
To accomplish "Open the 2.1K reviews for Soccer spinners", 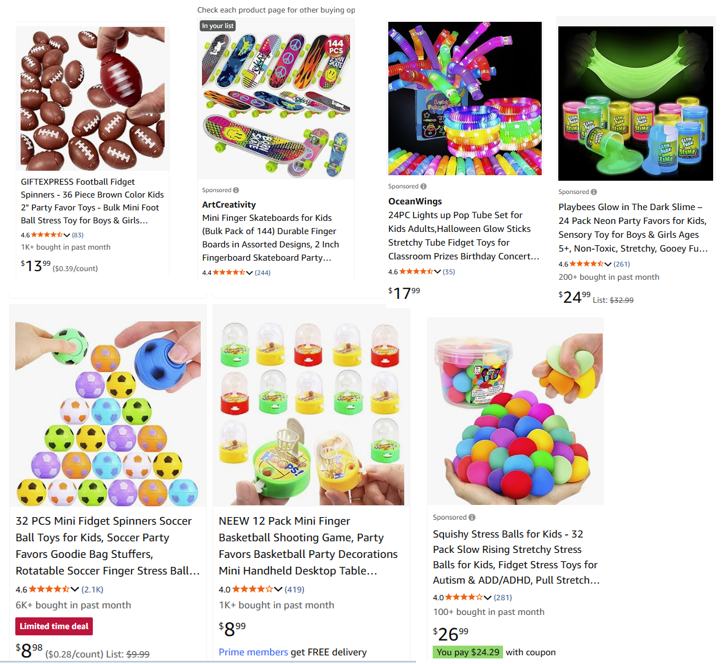I will 92,589.
